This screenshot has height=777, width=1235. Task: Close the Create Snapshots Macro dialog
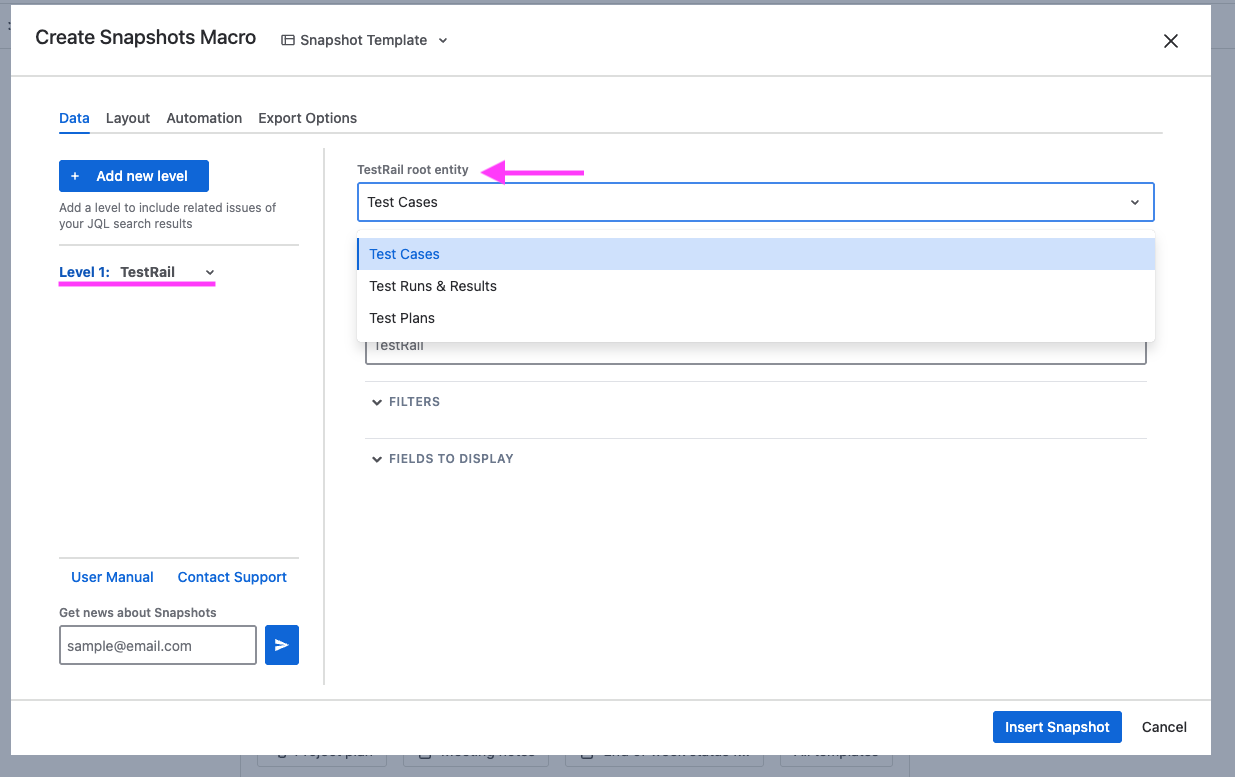click(1171, 41)
